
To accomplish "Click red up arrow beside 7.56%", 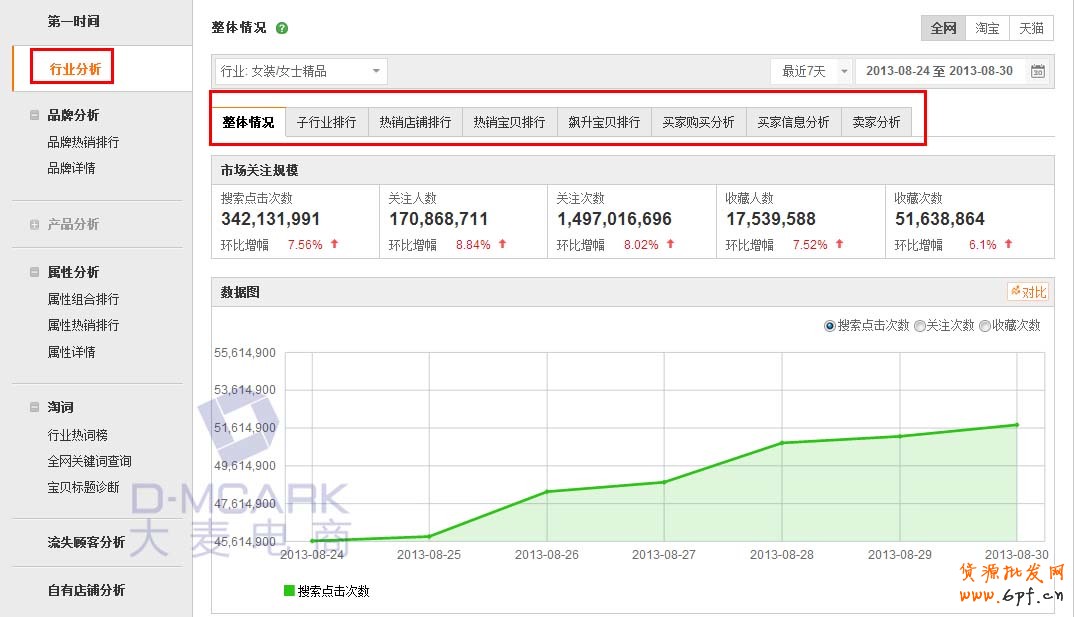I will pos(333,244).
